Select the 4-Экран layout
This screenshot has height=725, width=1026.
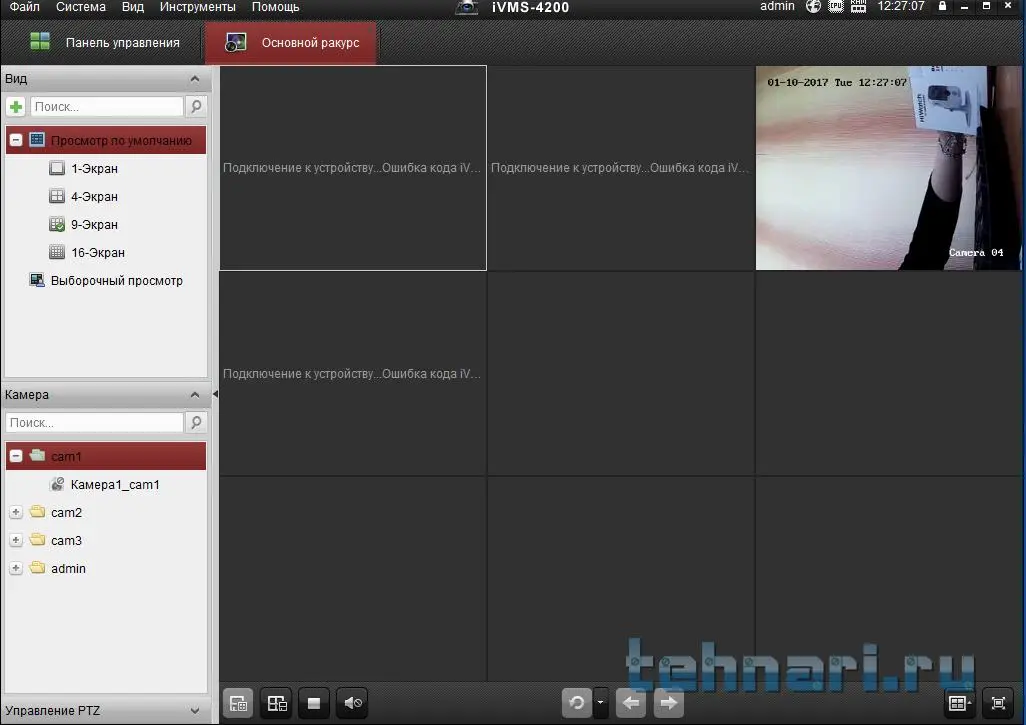coord(94,196)
